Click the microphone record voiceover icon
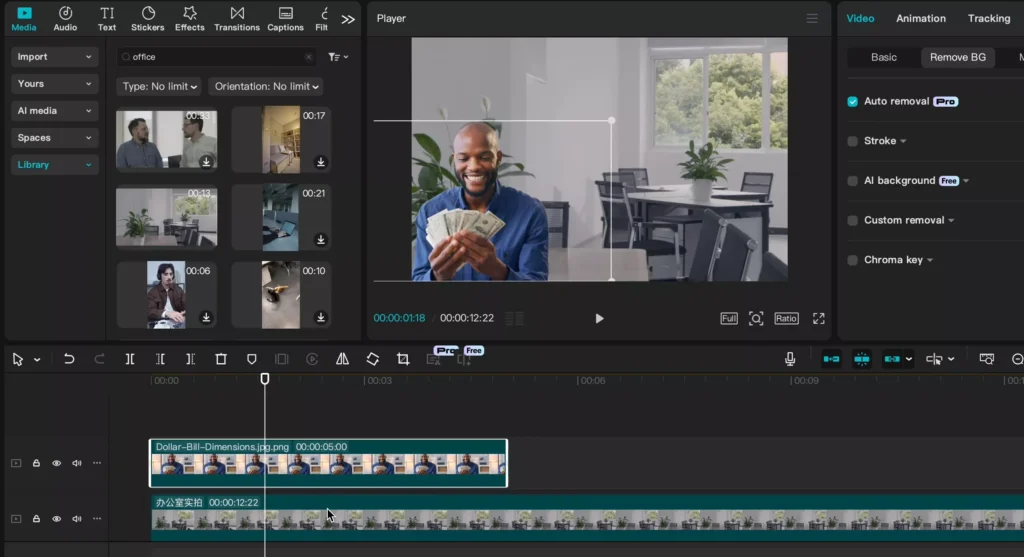This screenshot has height=557, width=1024. click(x=790, y=358)
